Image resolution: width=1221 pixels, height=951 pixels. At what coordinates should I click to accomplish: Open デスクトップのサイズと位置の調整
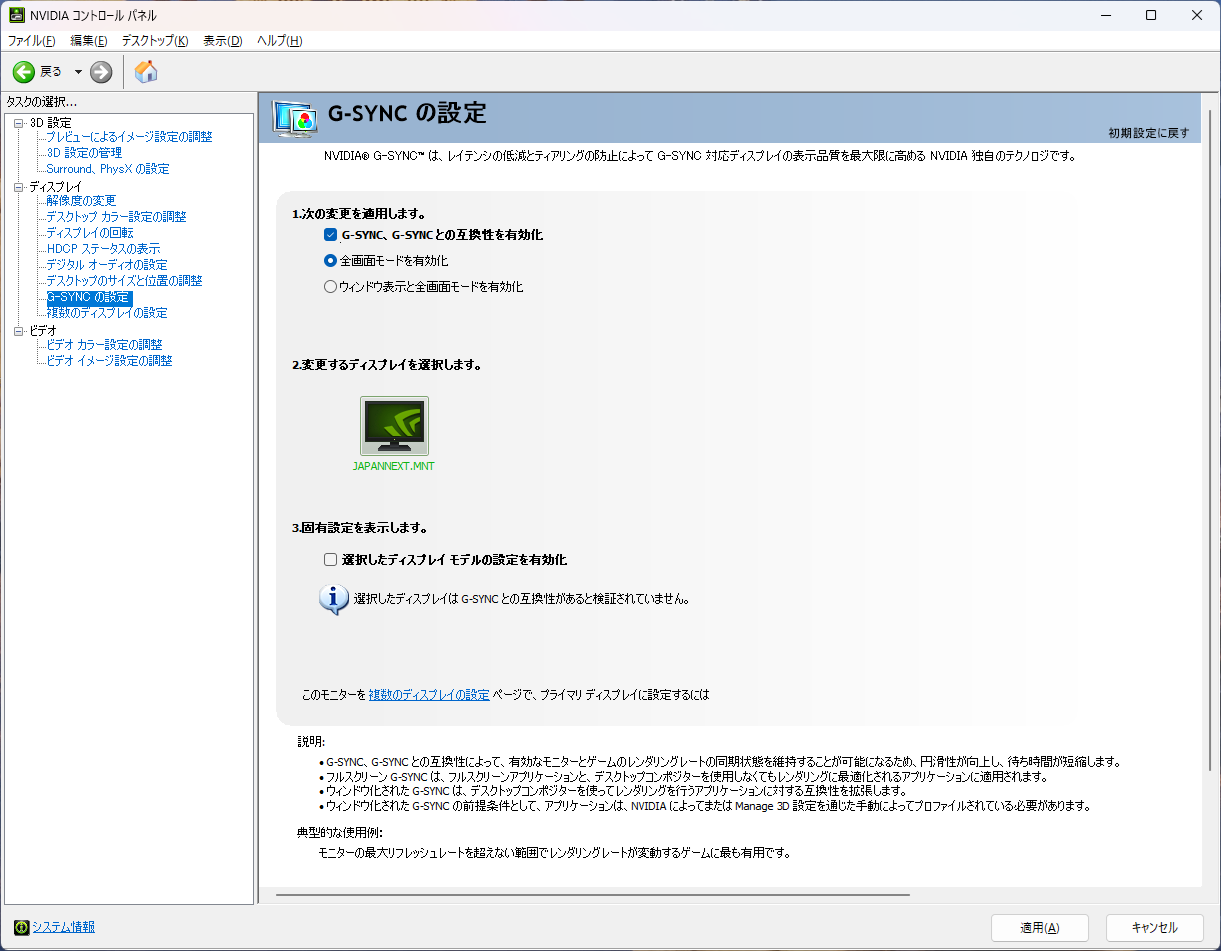(124, 281)
